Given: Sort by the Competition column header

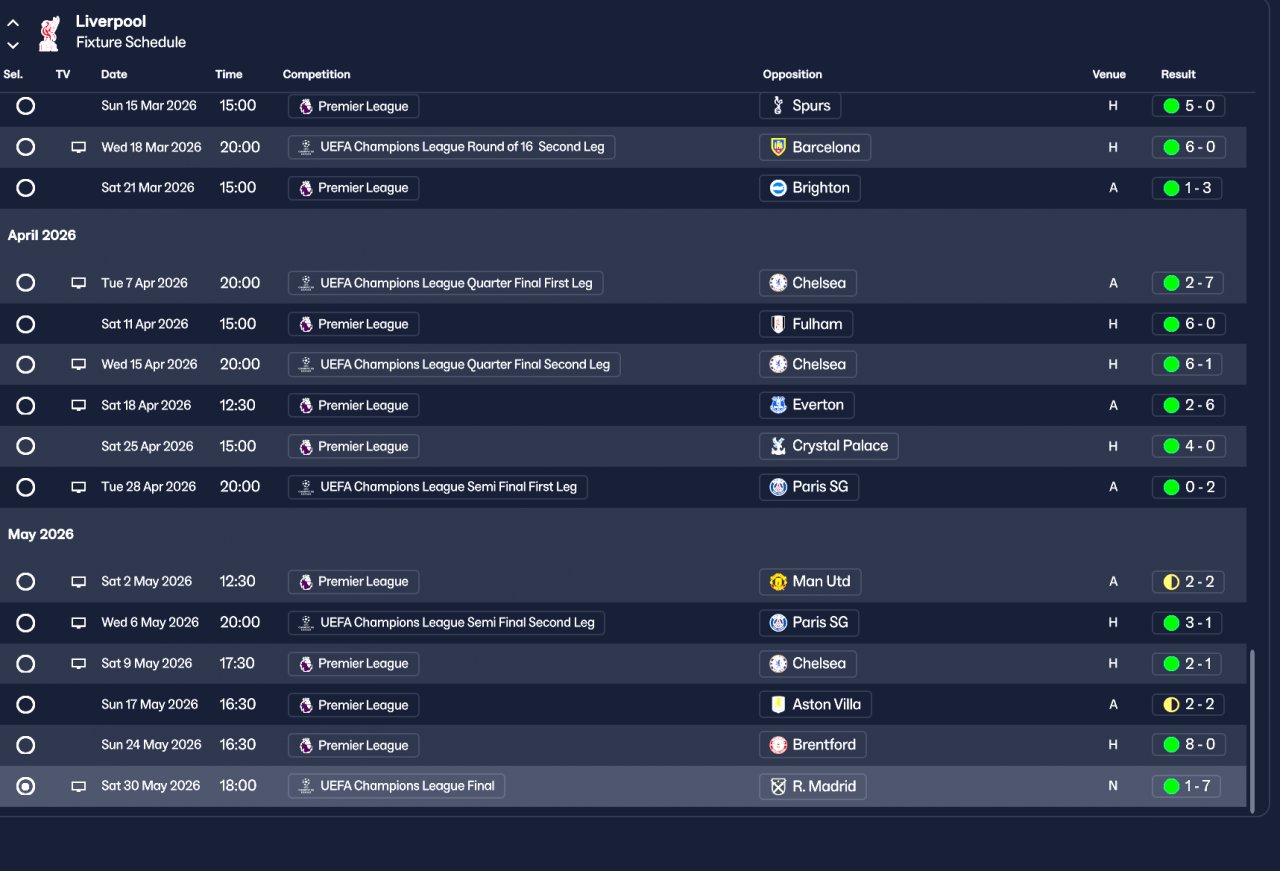Looking at the screenshot, I should point(317,74).
